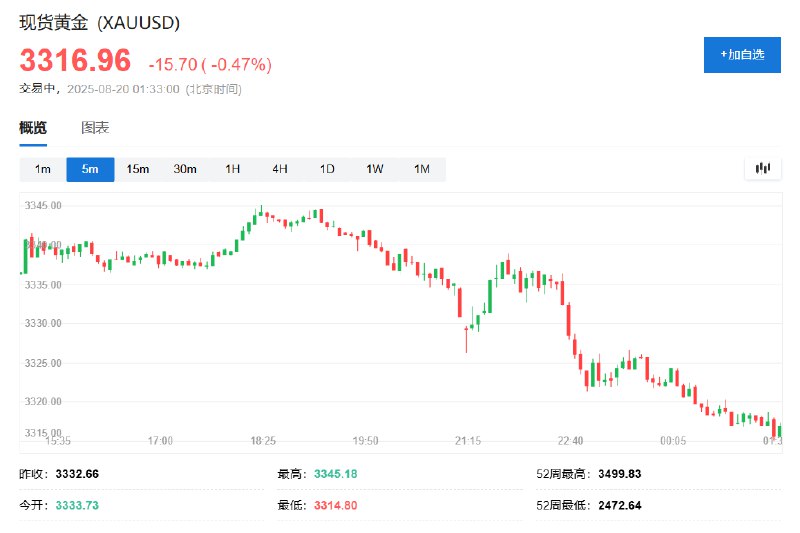The image size is (800, 533).
Task: Select the active 5m interval
Action: coord(90,169)
